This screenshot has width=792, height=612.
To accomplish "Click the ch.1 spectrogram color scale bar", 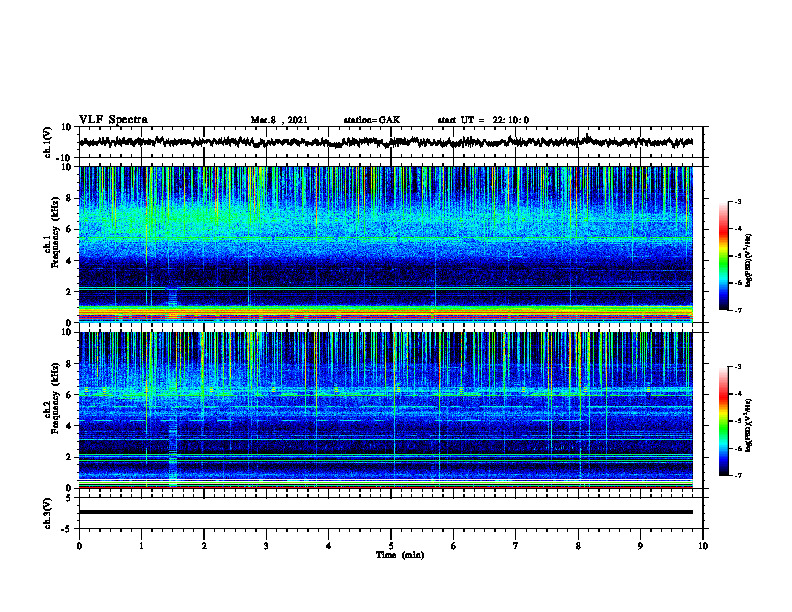I will coord(723,256).
